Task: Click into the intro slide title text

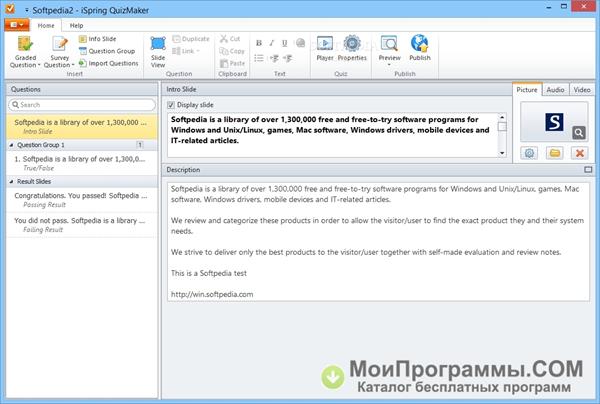Action: coord(332,135)
